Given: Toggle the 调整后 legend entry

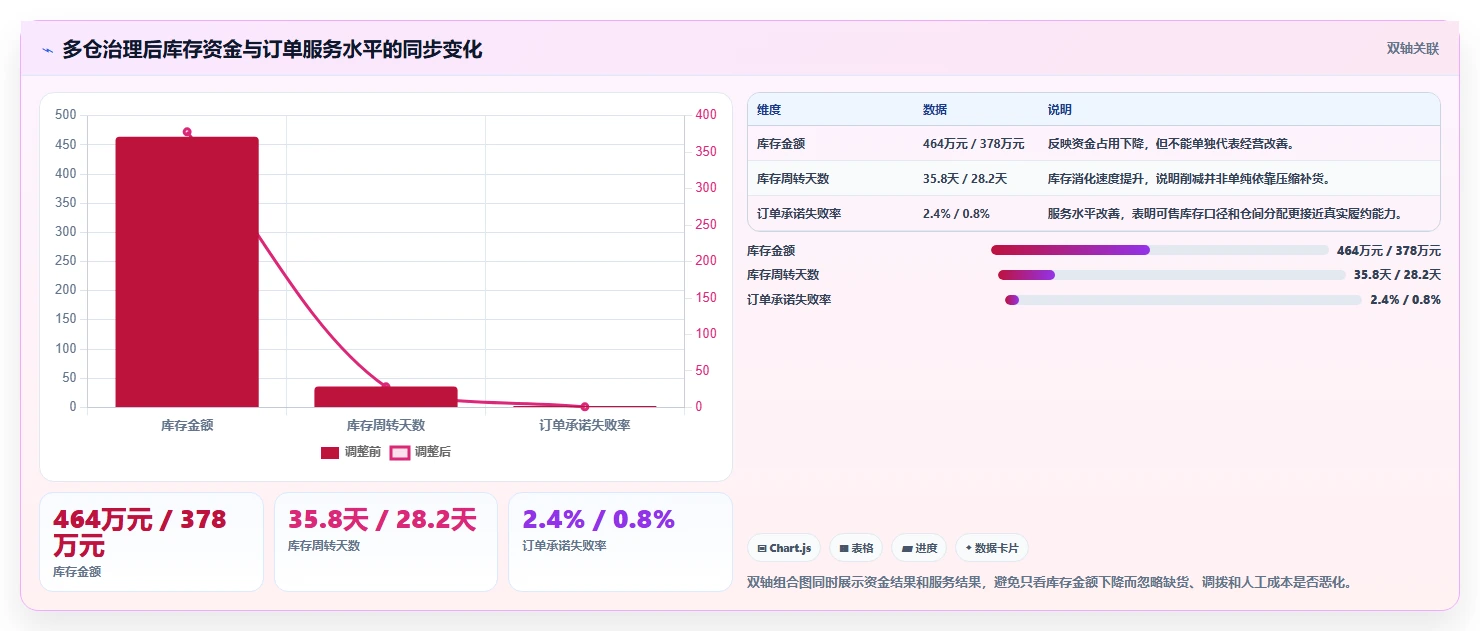Looking at the screenshot, I should [420, 452].
